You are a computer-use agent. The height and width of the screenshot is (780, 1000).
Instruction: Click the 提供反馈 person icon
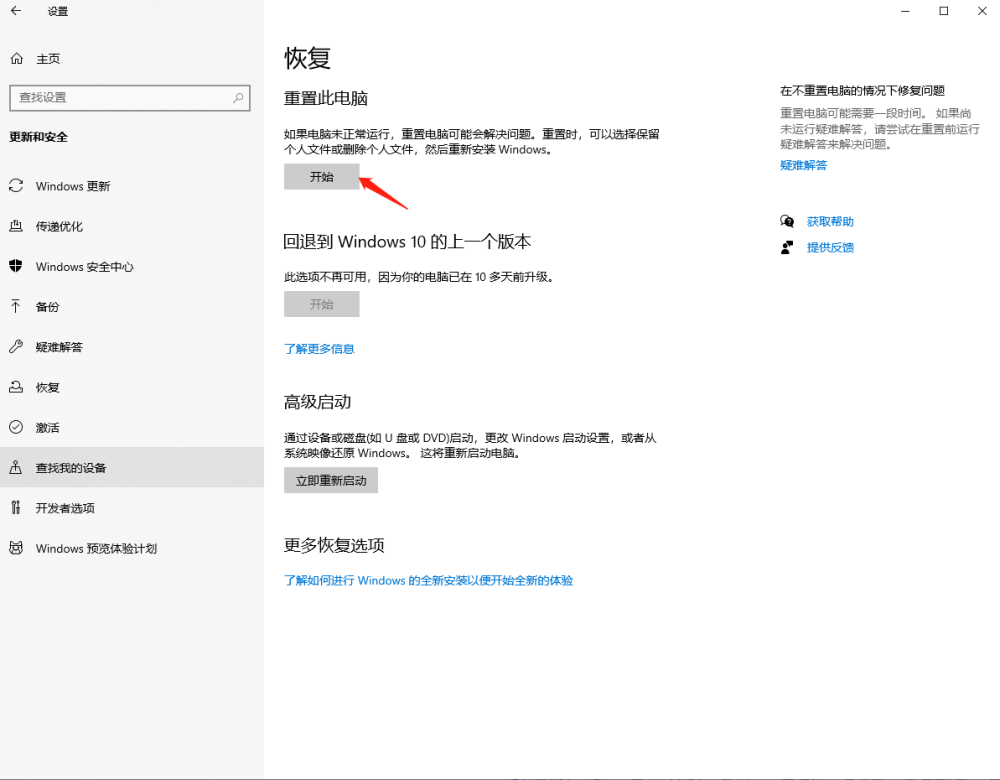pyautogui.click(x=787, y=247)
